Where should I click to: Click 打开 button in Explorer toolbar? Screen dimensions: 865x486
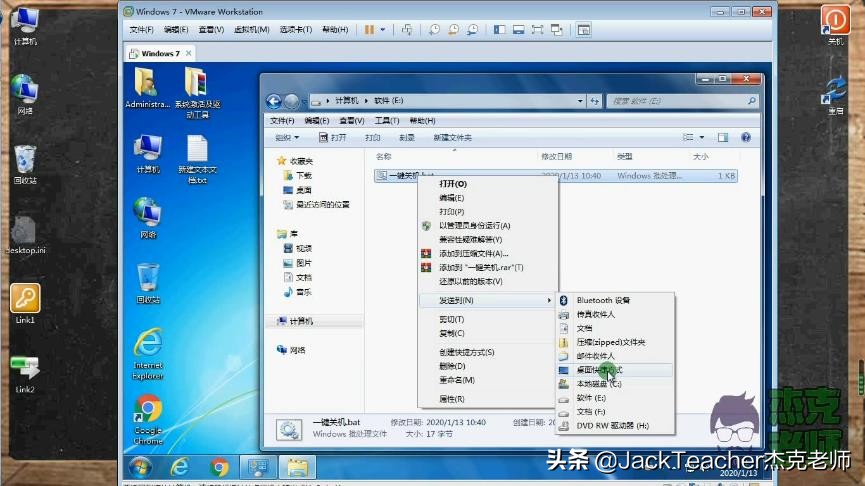333,138
